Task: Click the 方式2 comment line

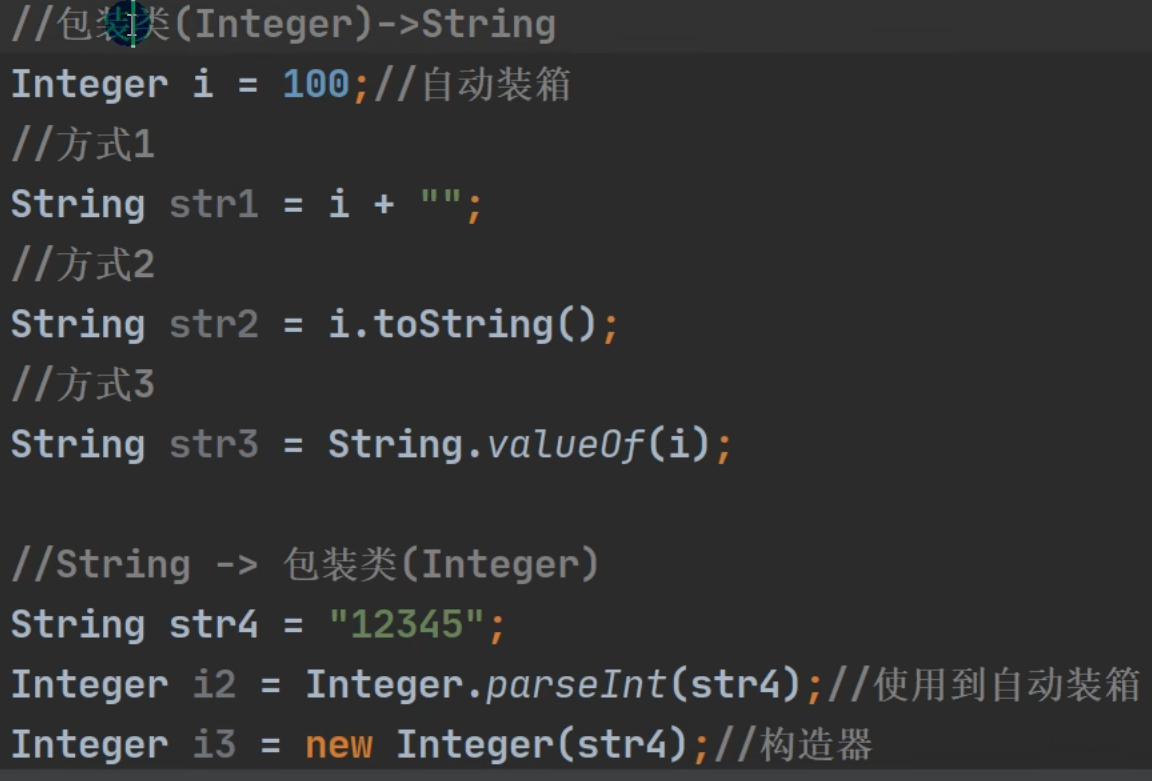Action: (x=83, y=266)
